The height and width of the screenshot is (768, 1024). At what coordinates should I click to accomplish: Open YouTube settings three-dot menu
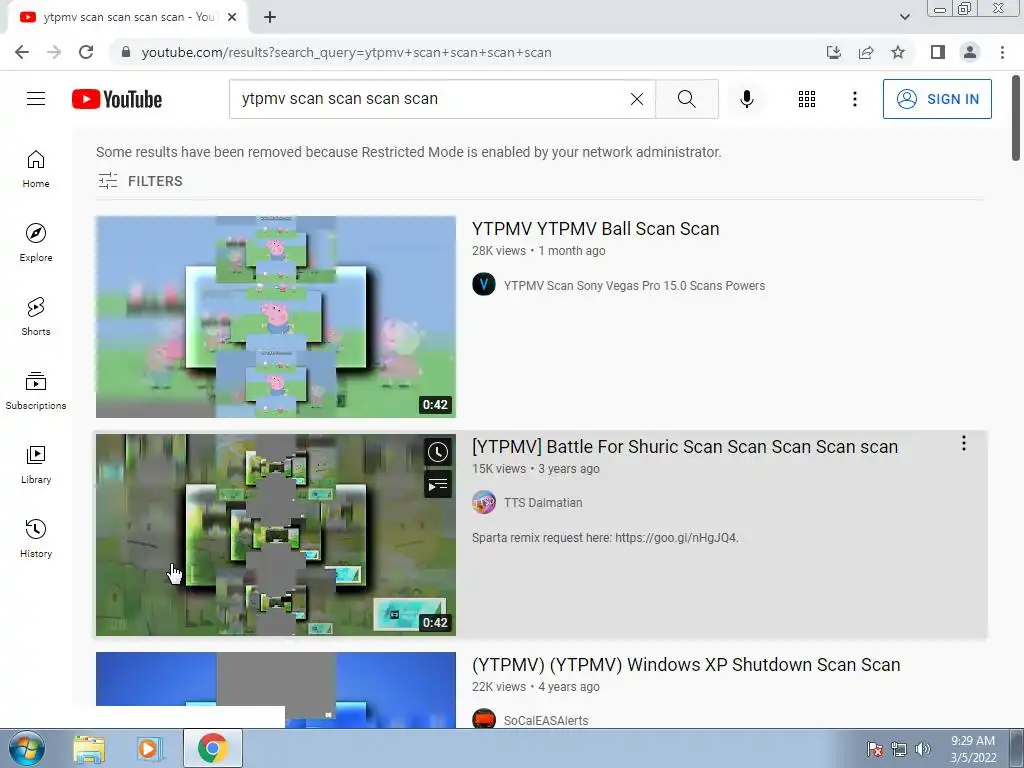coord(854,99)
